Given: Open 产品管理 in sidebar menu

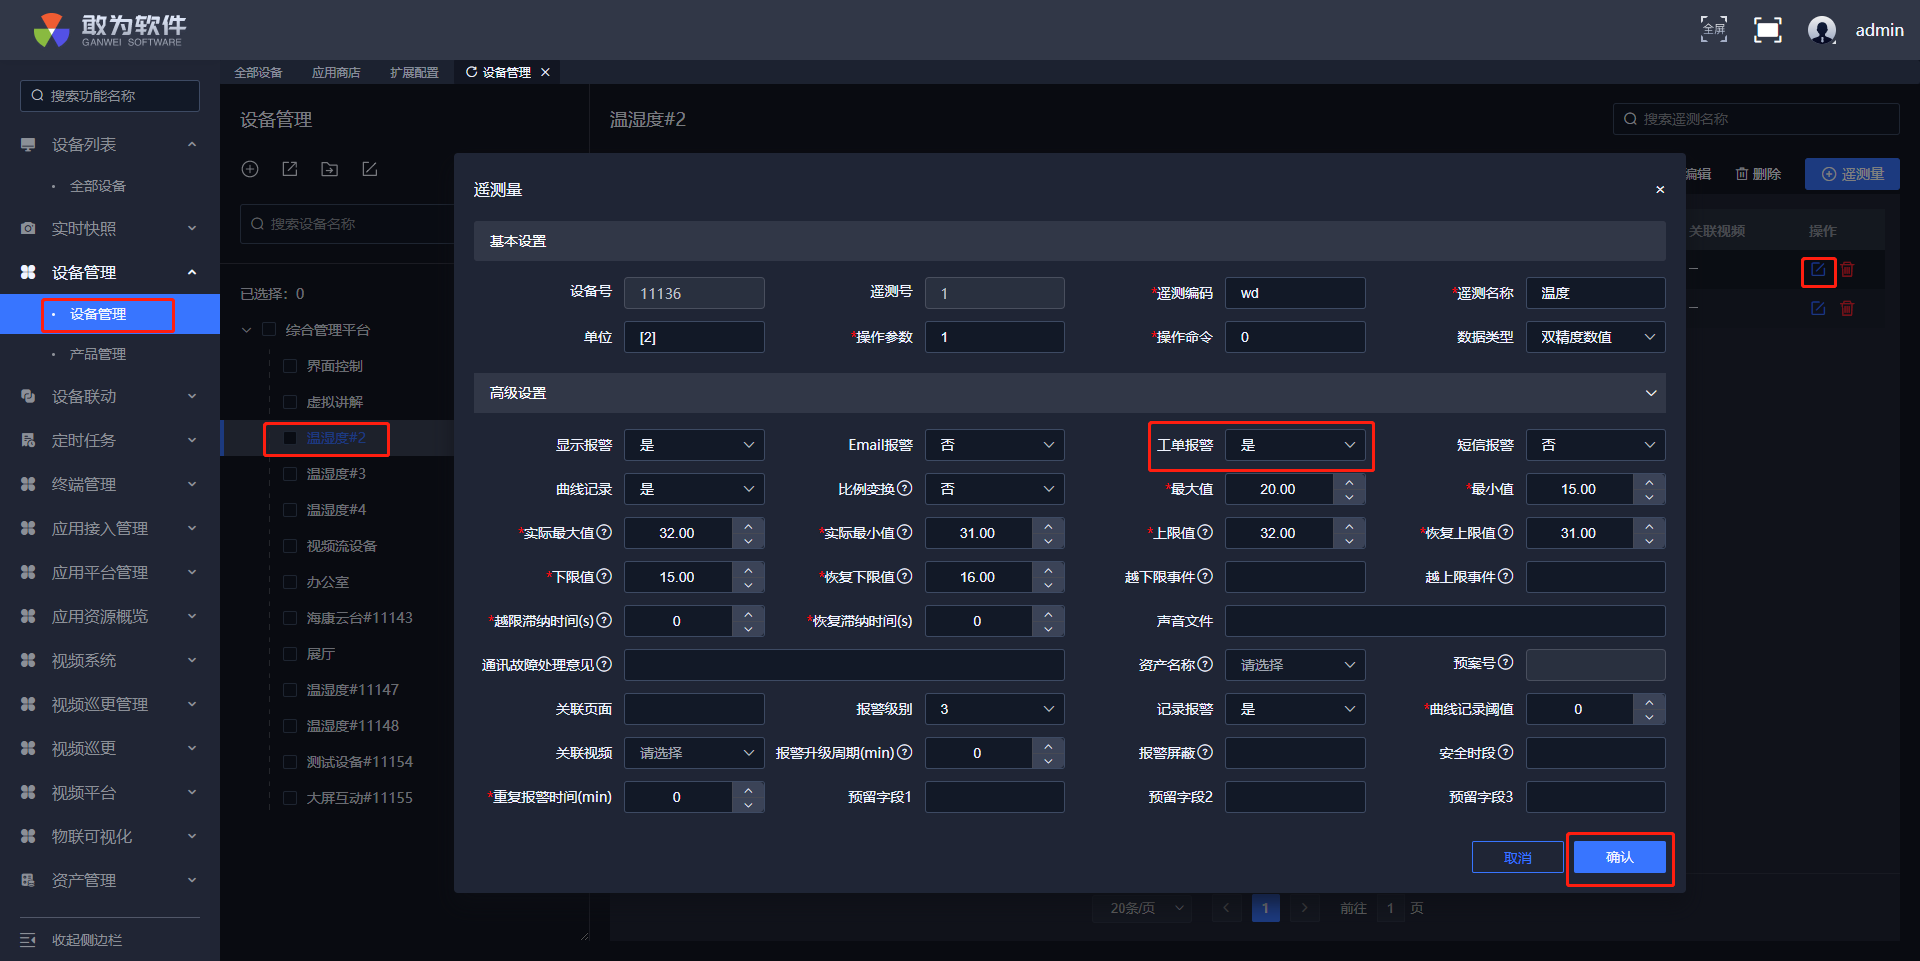Looking at the screenshot, I should tap(98, 354).
